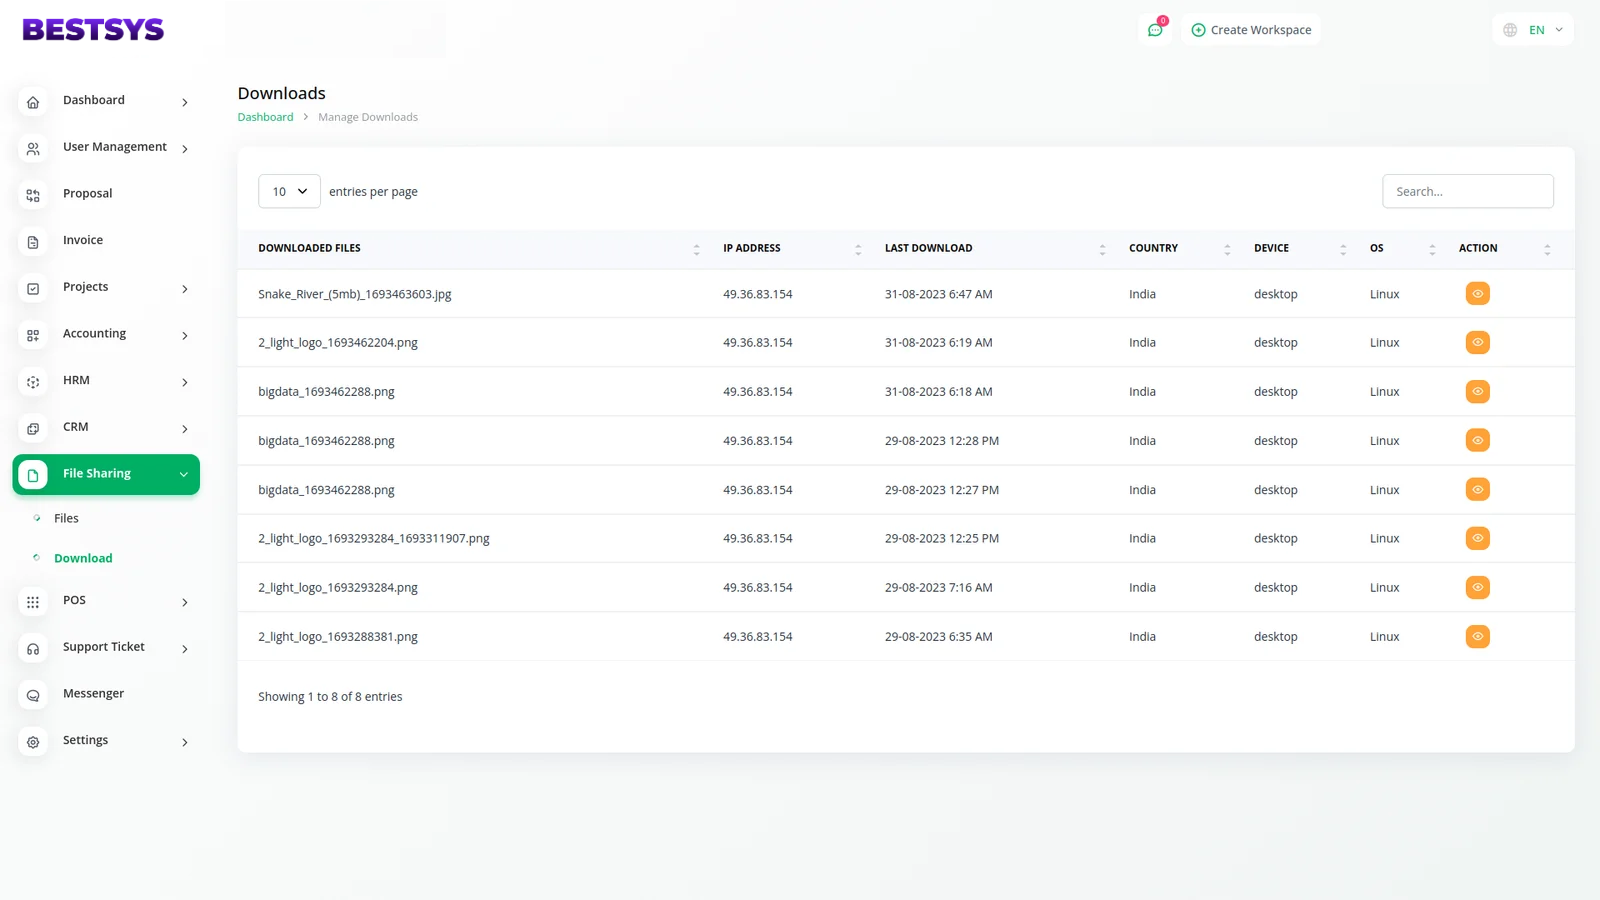Sort table by Last Download column

pos(928,248)
